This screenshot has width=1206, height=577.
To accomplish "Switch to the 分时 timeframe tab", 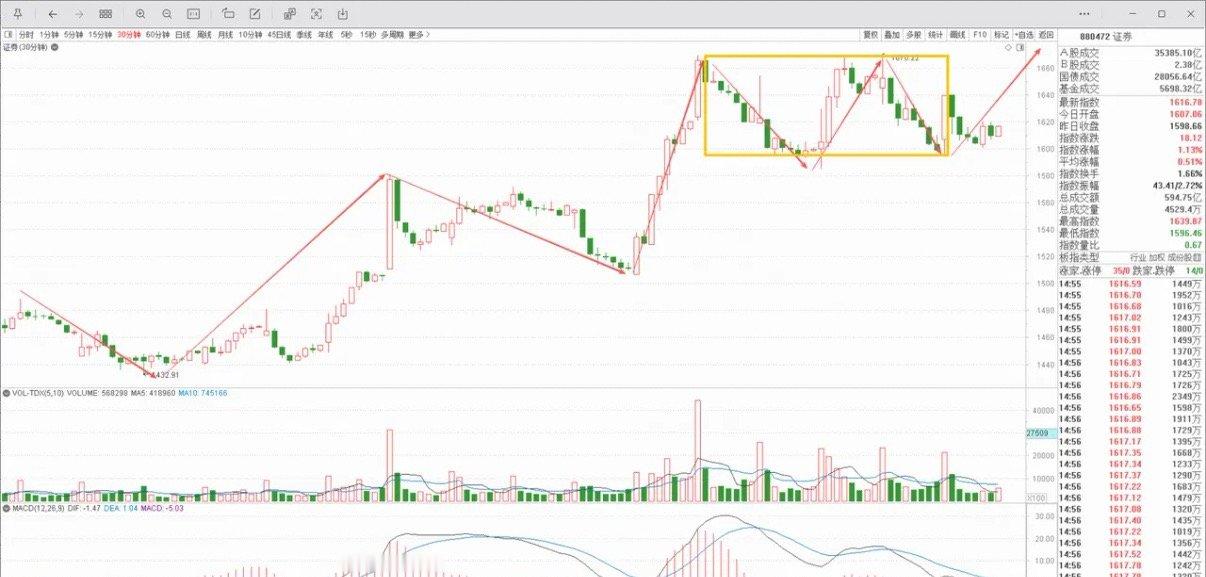I will pyautogui.click(x=26, y=34).
